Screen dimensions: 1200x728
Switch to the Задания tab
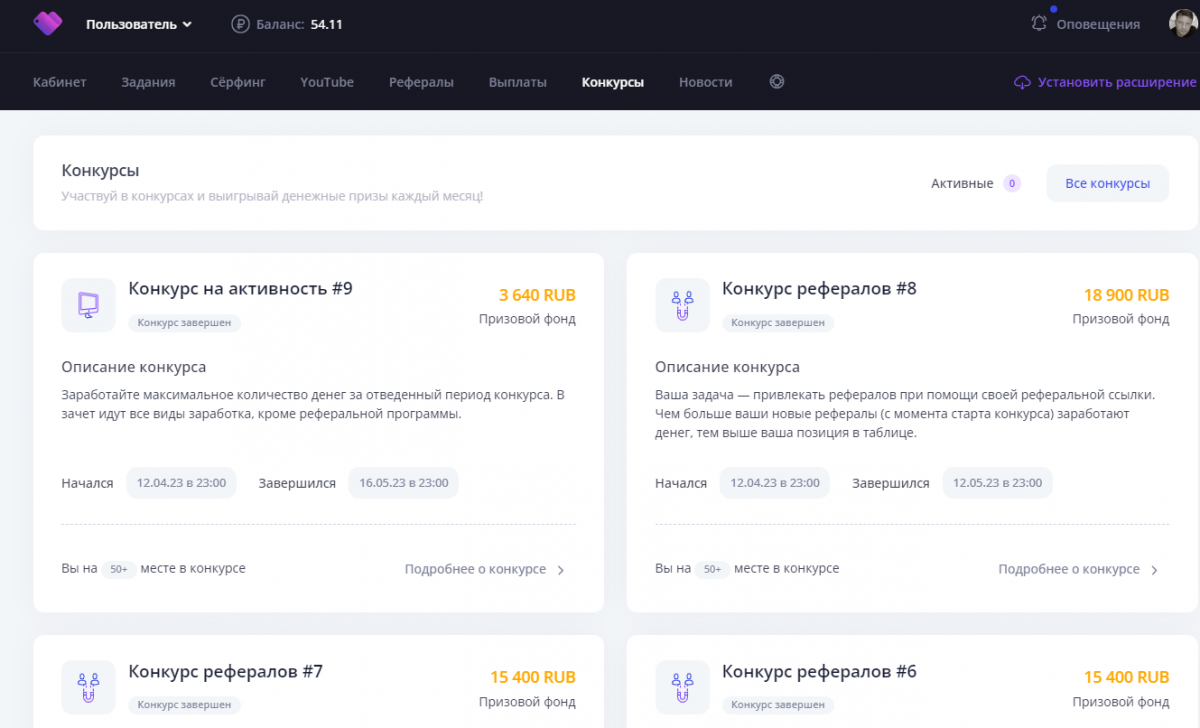(x=148, y=82)
